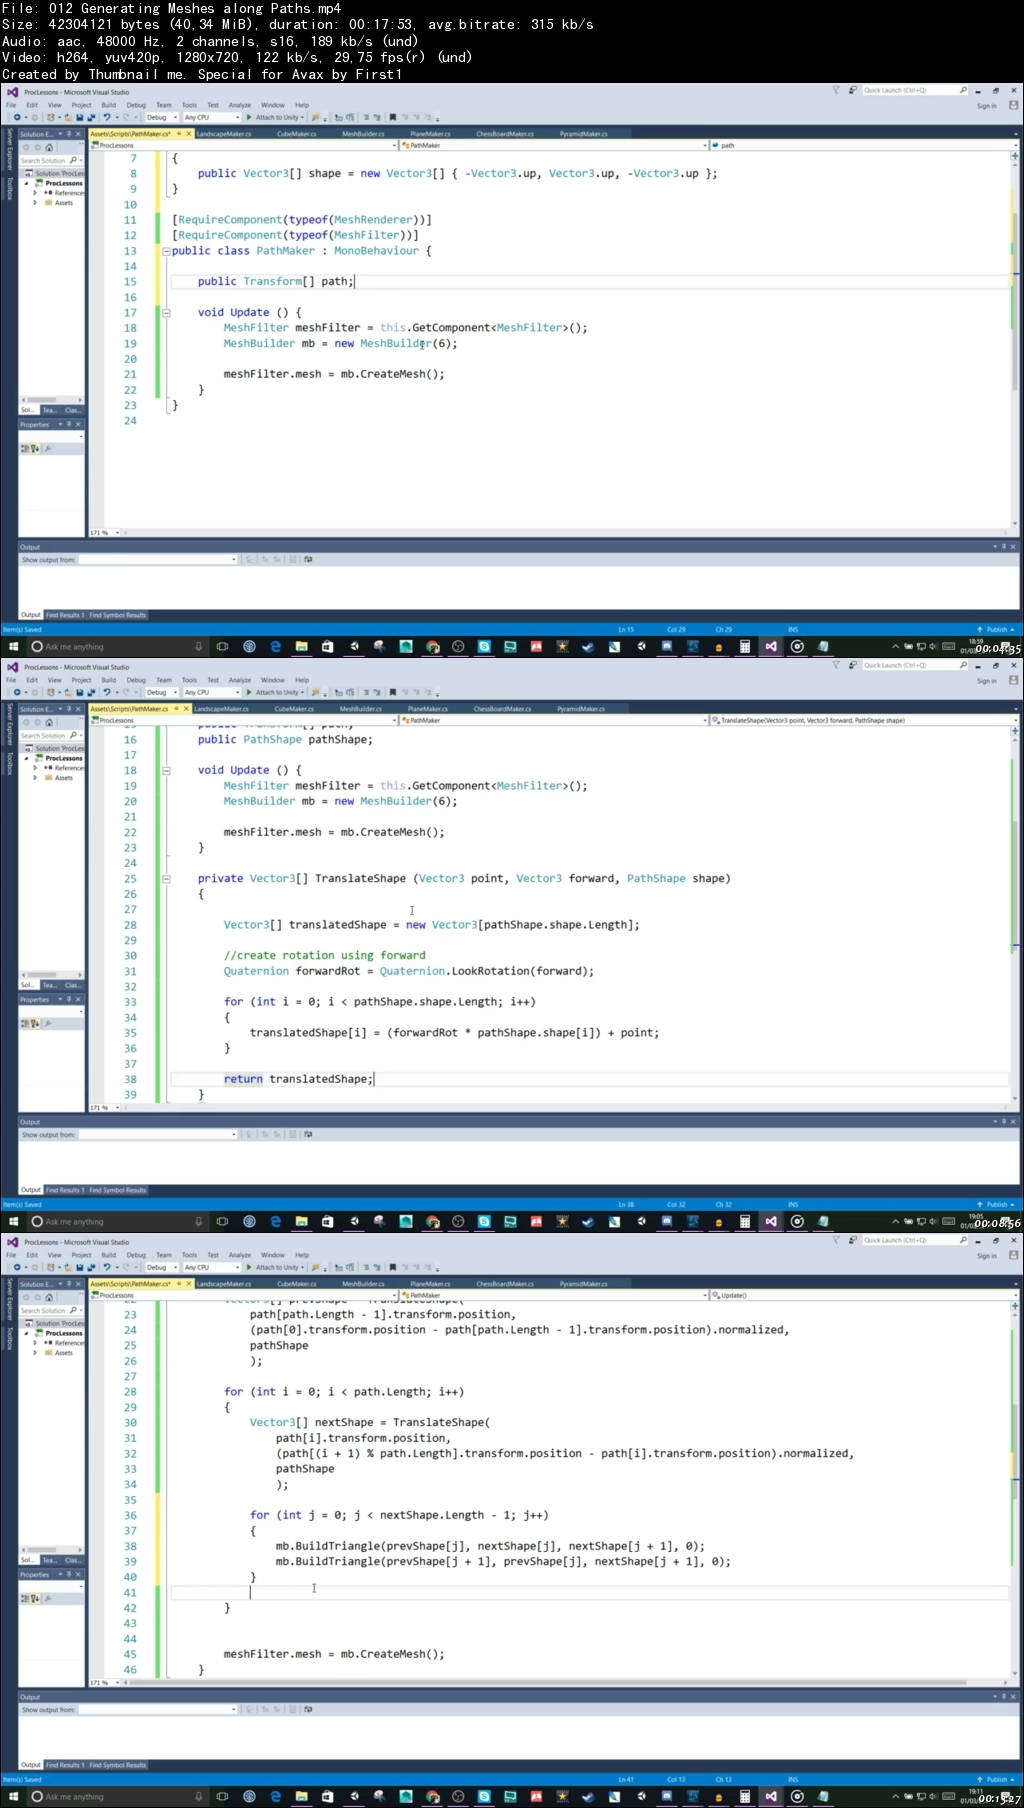Click Toolbox side tab in top screenshot
The height and width of the screenshot is (1808, 1024).
click(x=10, y=187)
